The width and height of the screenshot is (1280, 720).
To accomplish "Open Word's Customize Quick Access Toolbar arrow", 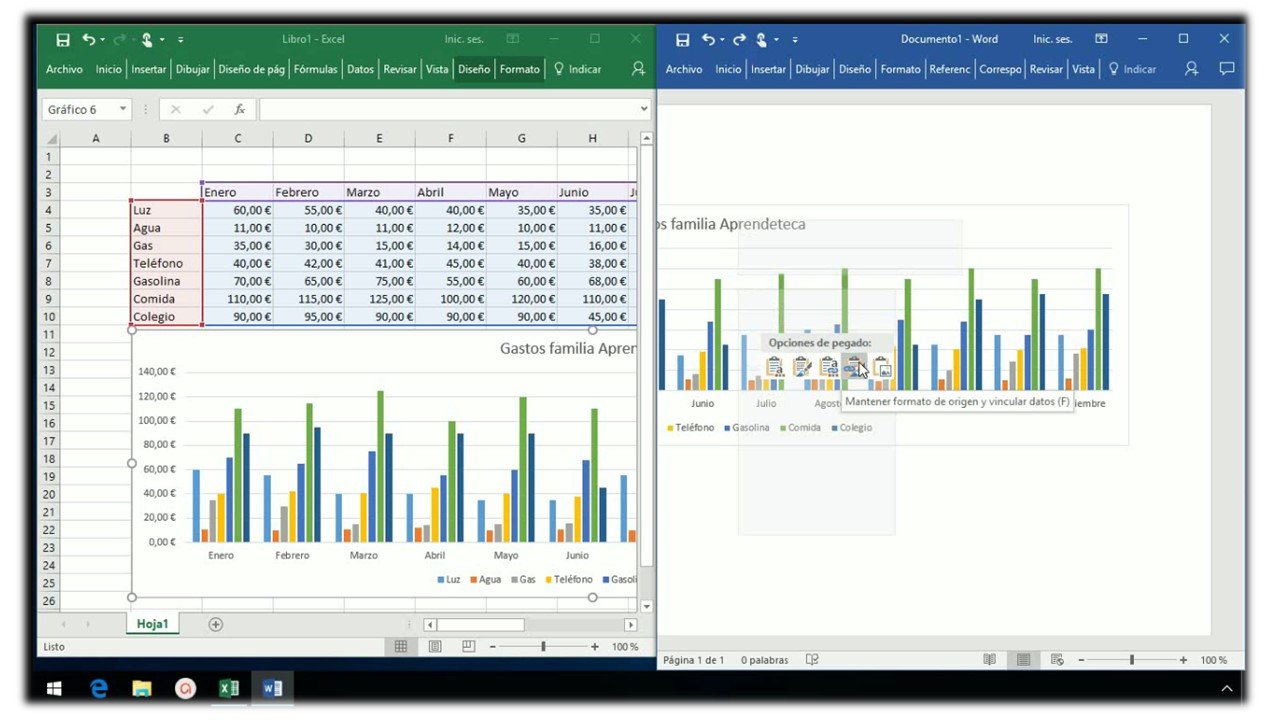I will (x=795, y=40).
